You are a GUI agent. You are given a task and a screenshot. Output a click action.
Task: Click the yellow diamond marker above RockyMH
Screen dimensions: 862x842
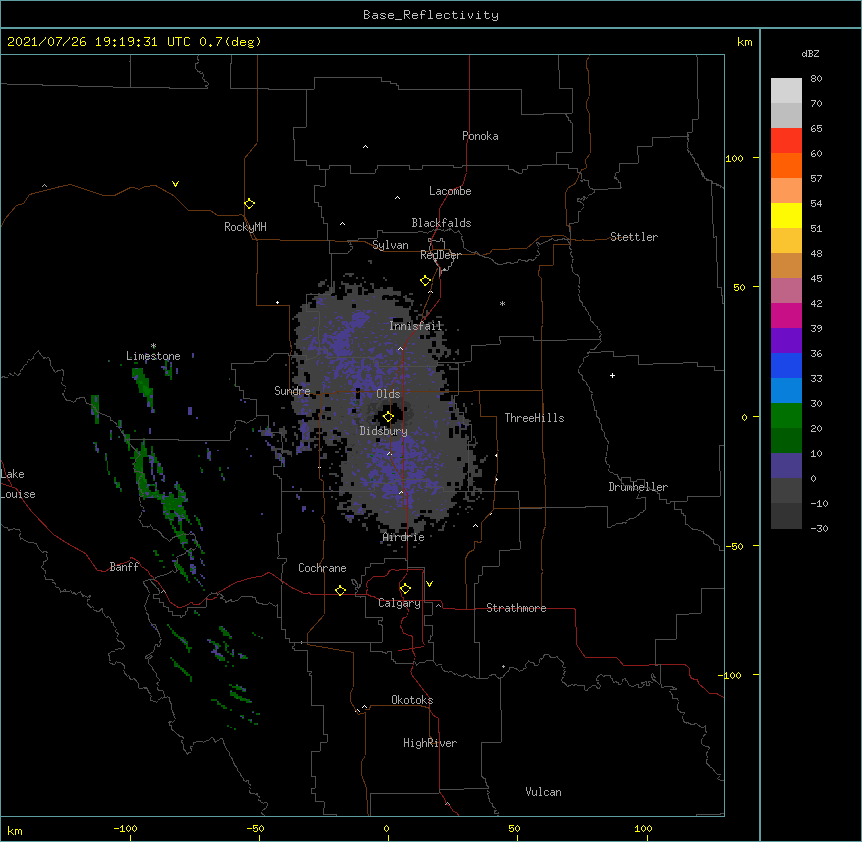249,204
